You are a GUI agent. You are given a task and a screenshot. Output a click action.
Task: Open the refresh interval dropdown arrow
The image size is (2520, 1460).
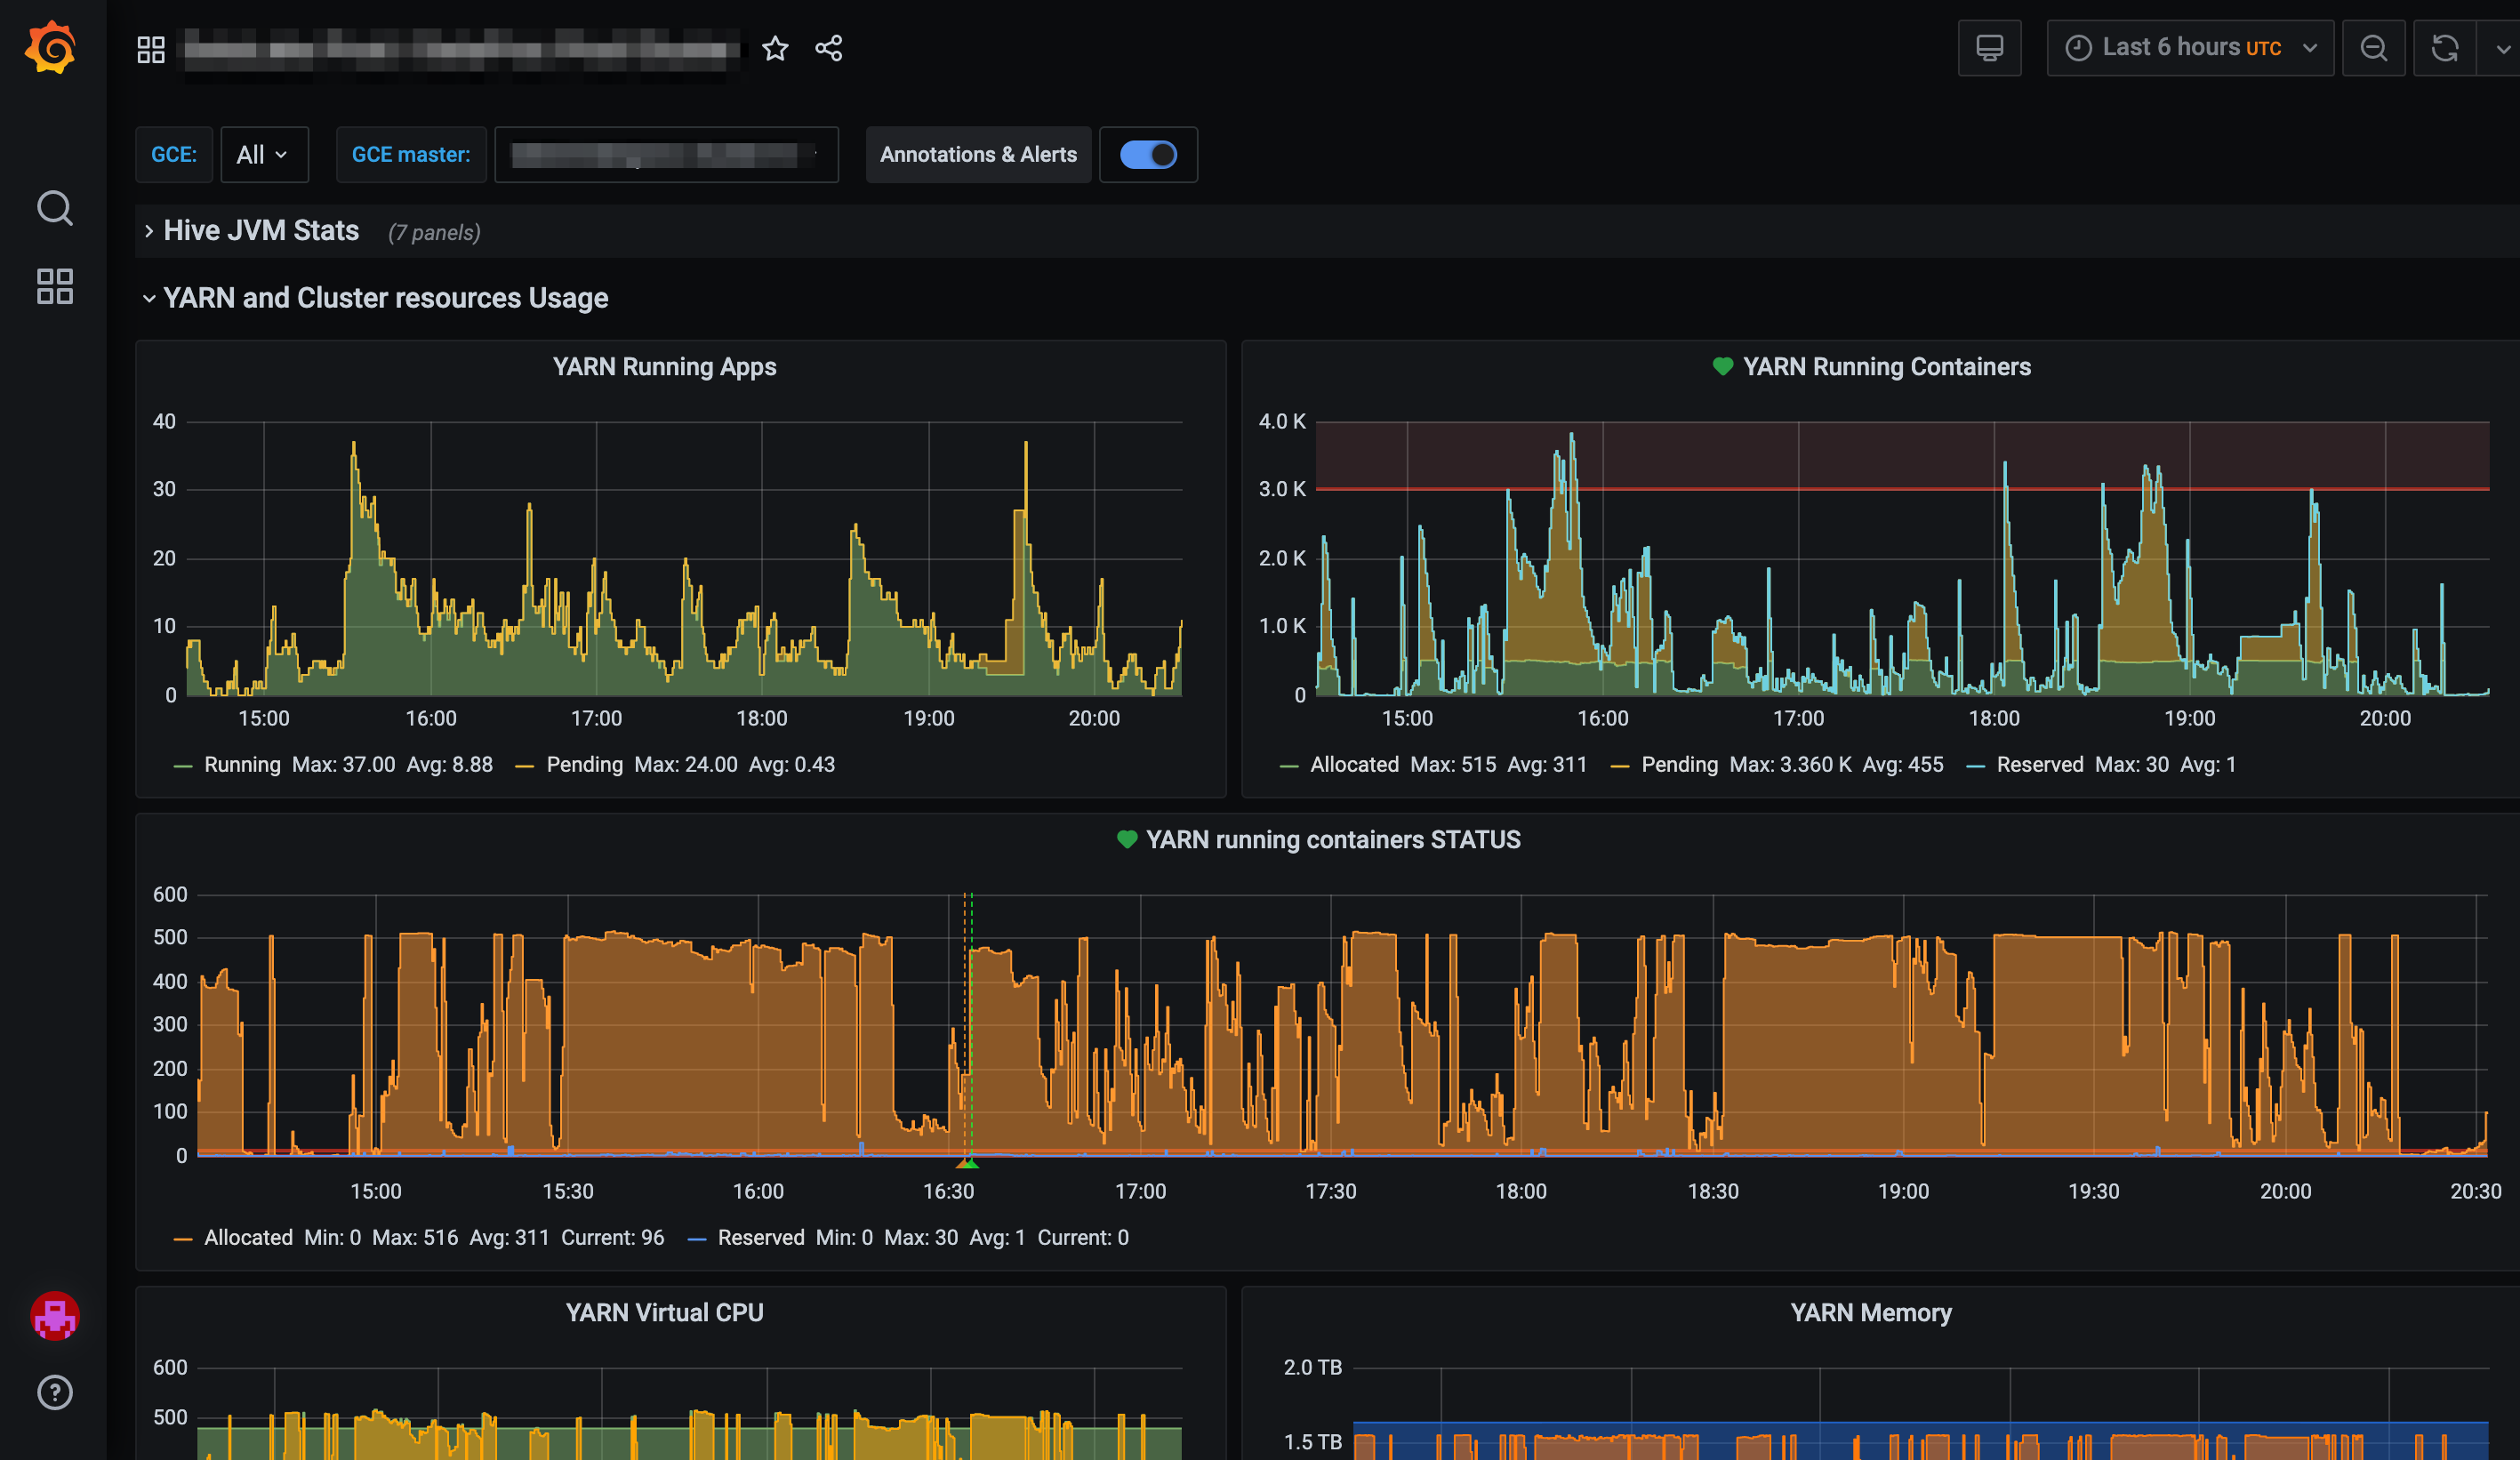(x=2500, y=48)
